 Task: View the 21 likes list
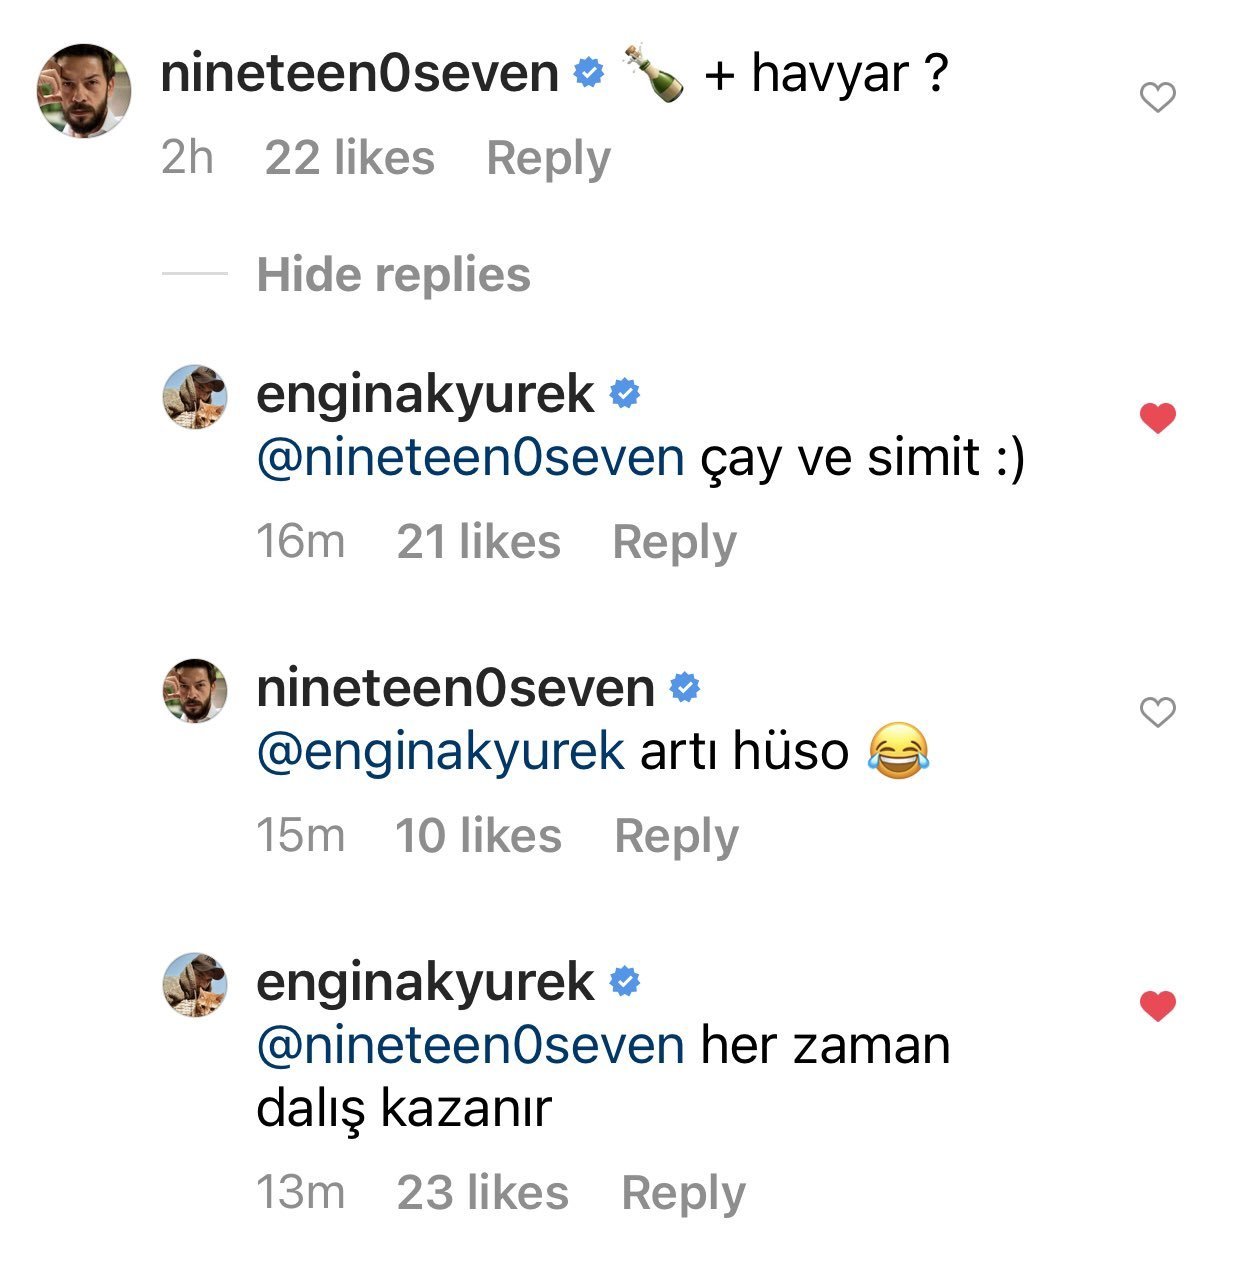pyautogui.click(x=479, y=543)
